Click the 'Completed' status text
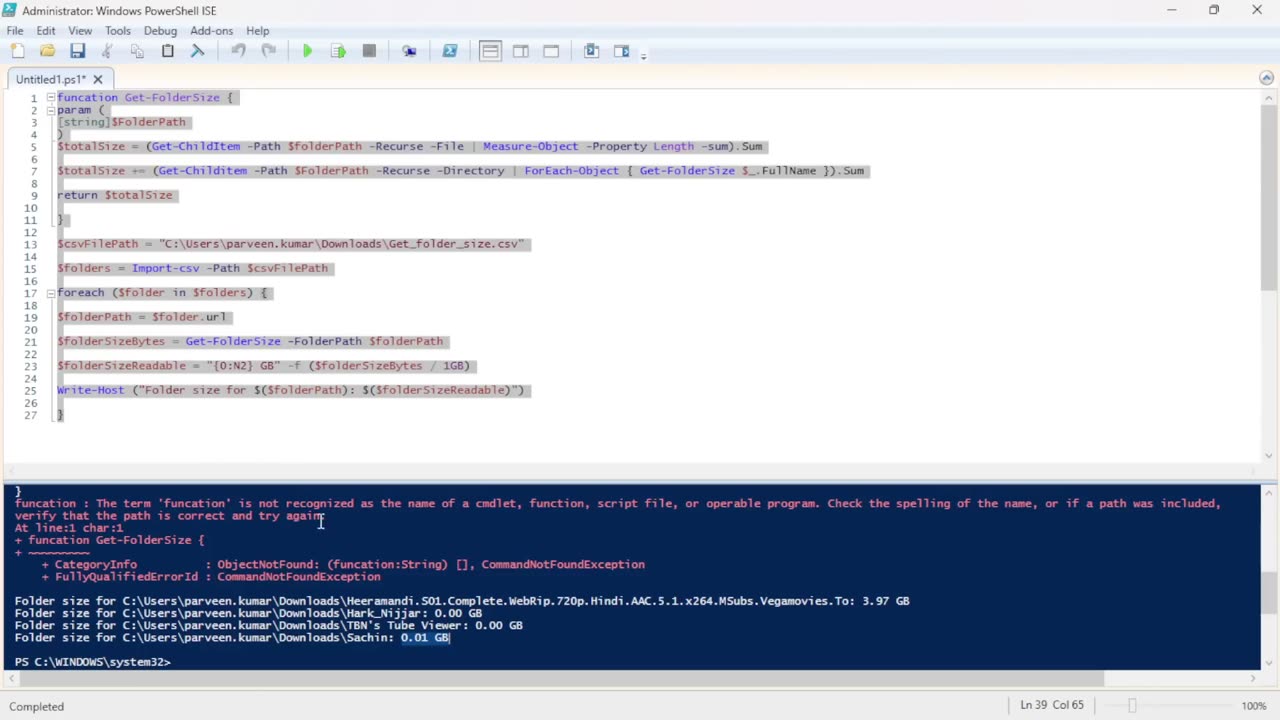Viewport: 1280px width, 720px height. pyautogui.click(x=37, y=706)
